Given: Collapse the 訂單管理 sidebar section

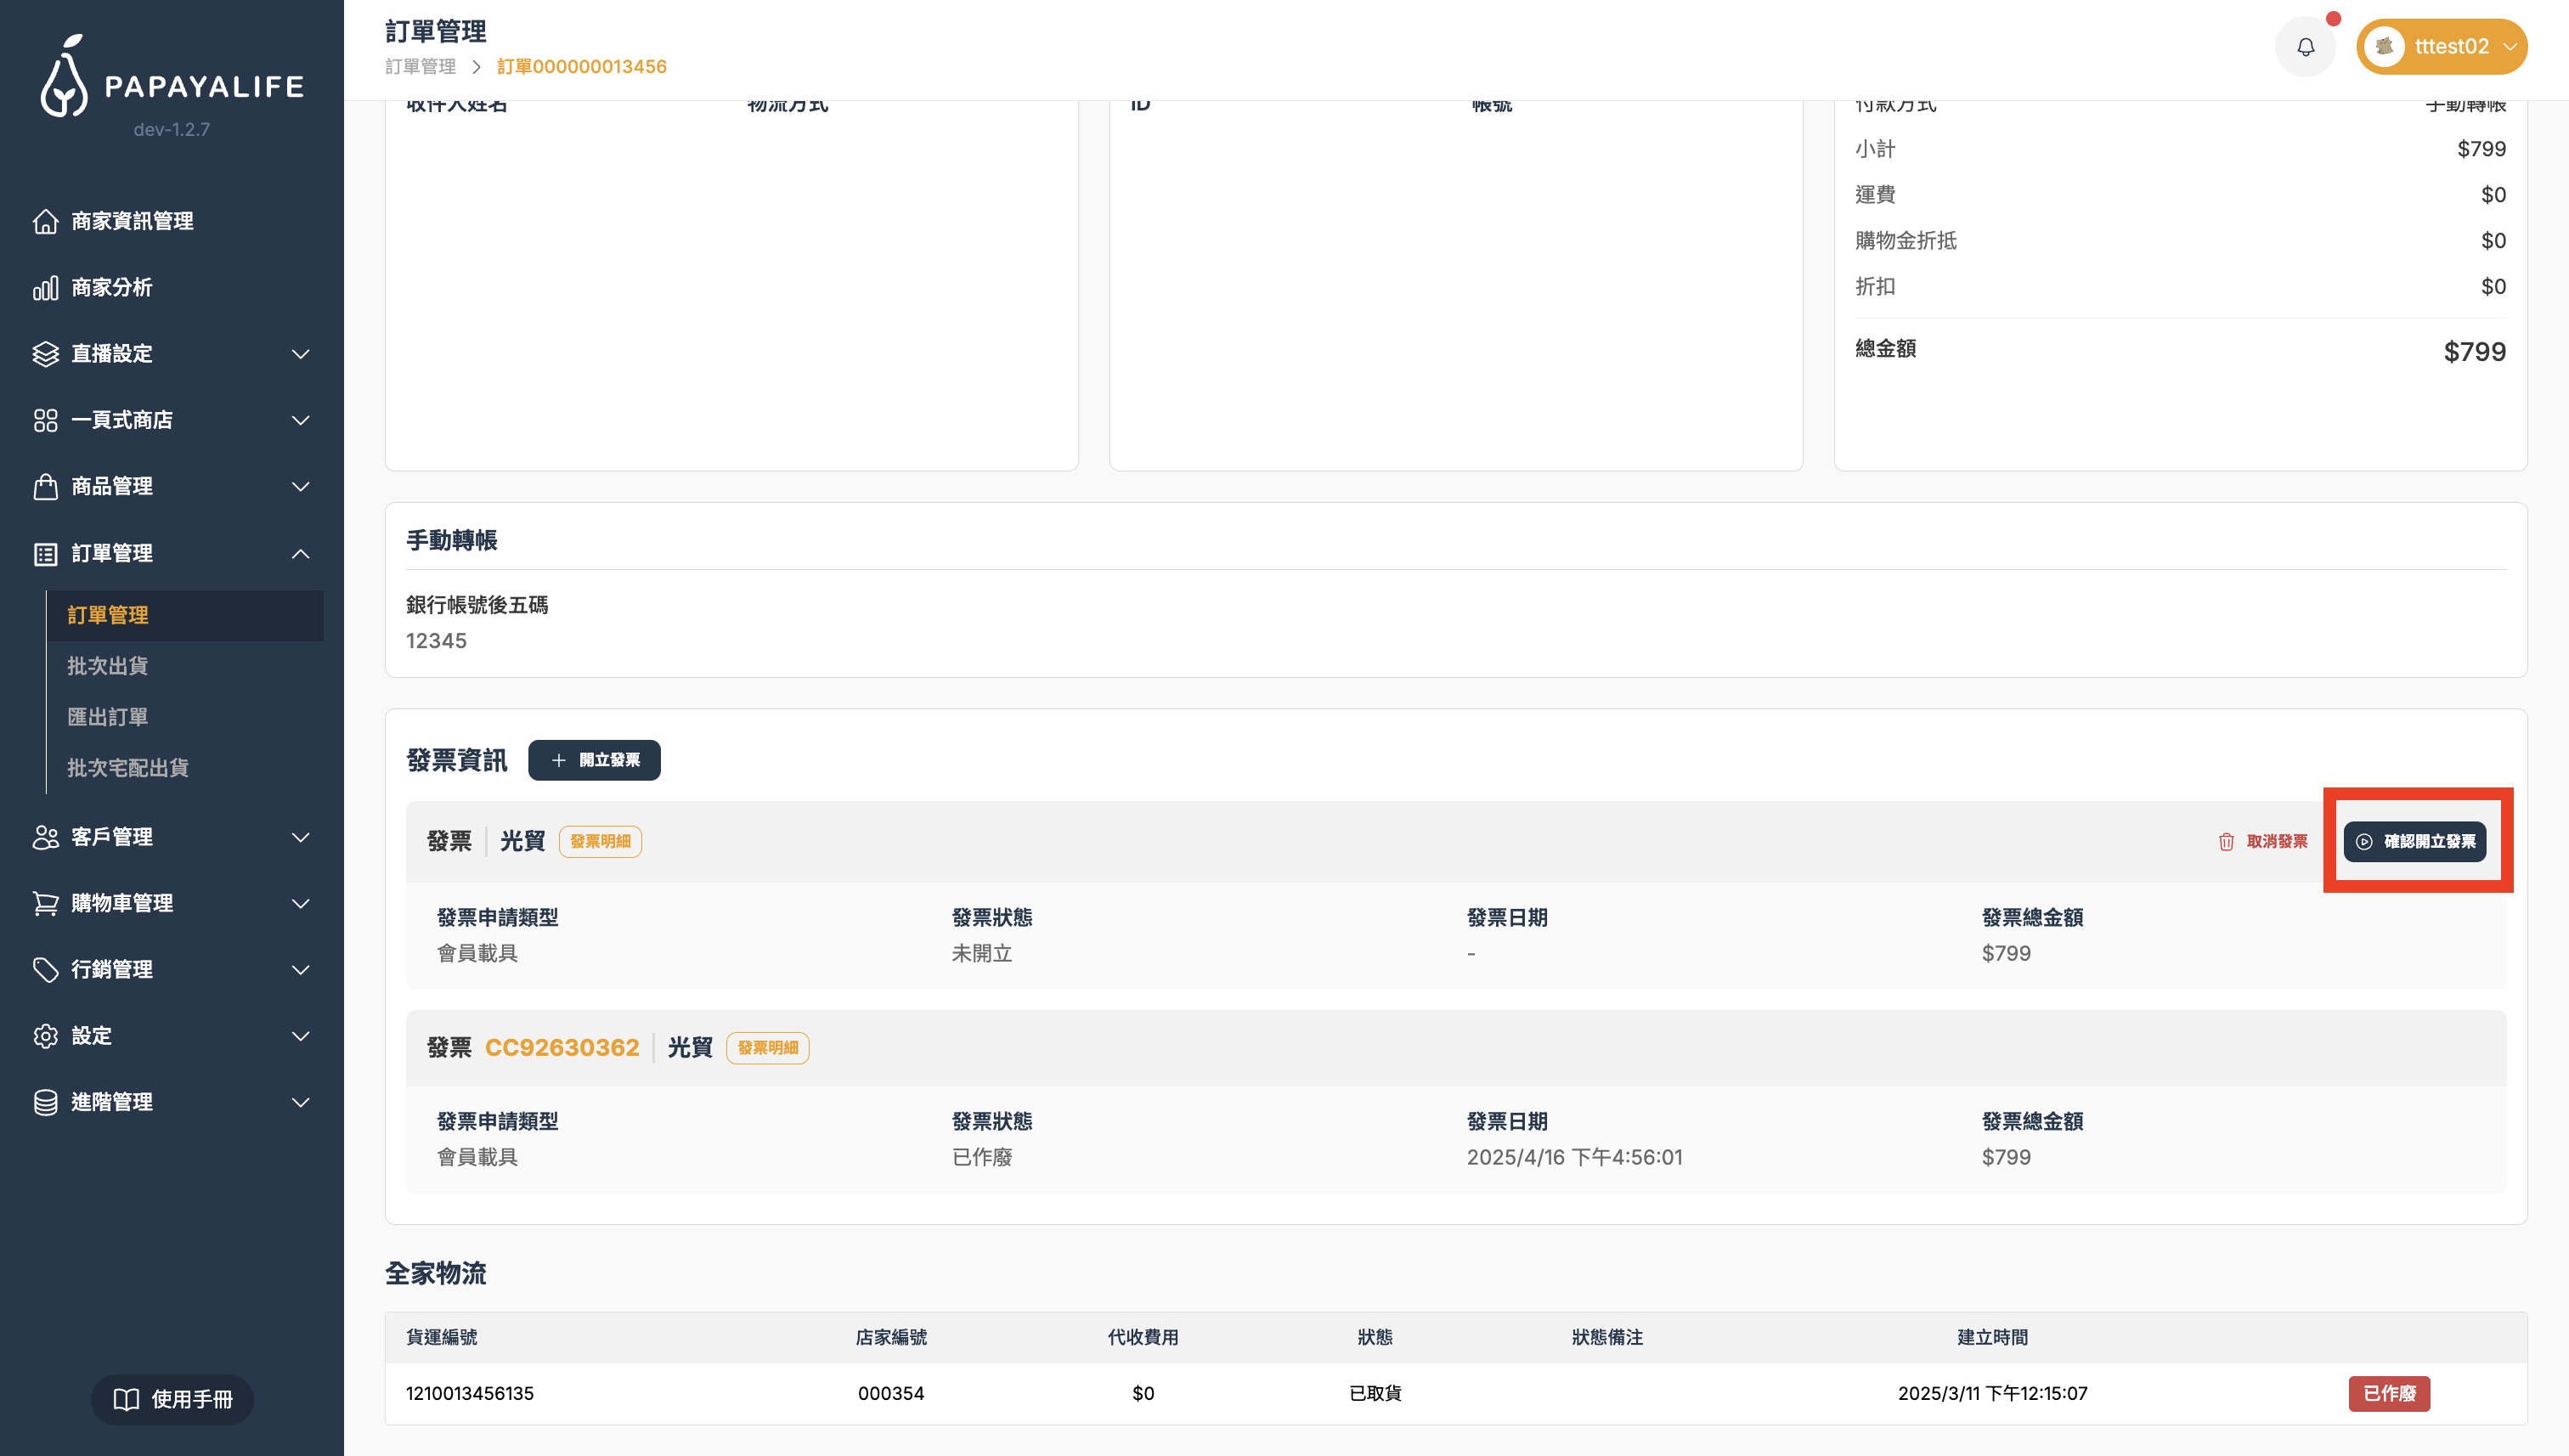Looking at the screenshot, I should click(300, 554).
